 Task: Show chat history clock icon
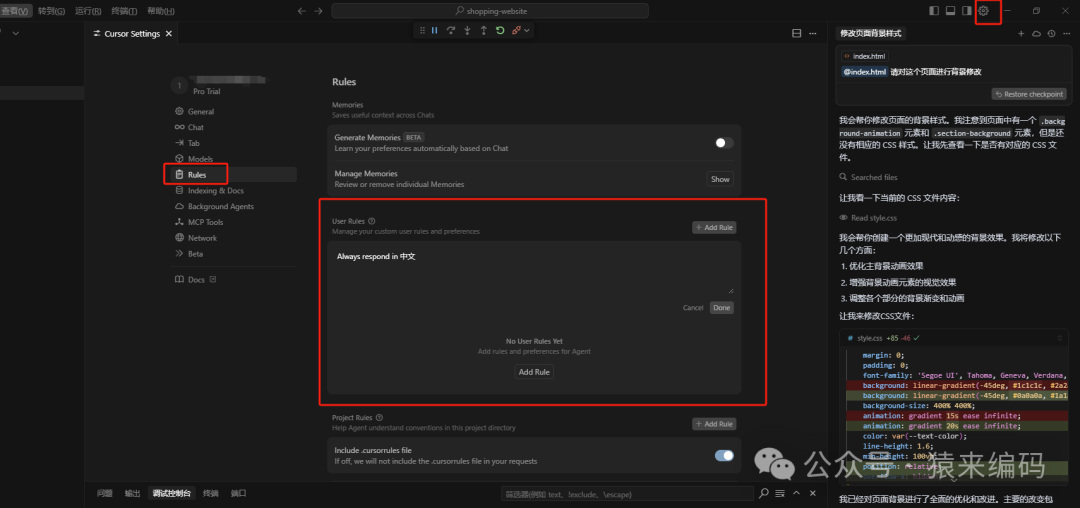click(1051, 33)
